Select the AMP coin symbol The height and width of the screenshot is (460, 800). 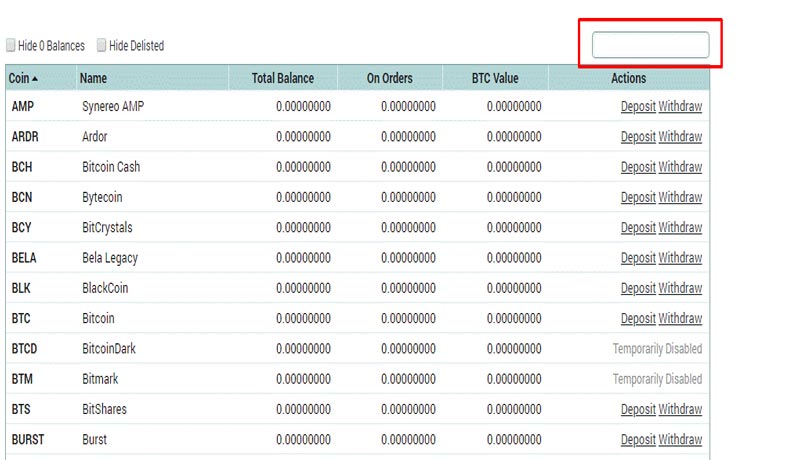[x=23, y=106]
